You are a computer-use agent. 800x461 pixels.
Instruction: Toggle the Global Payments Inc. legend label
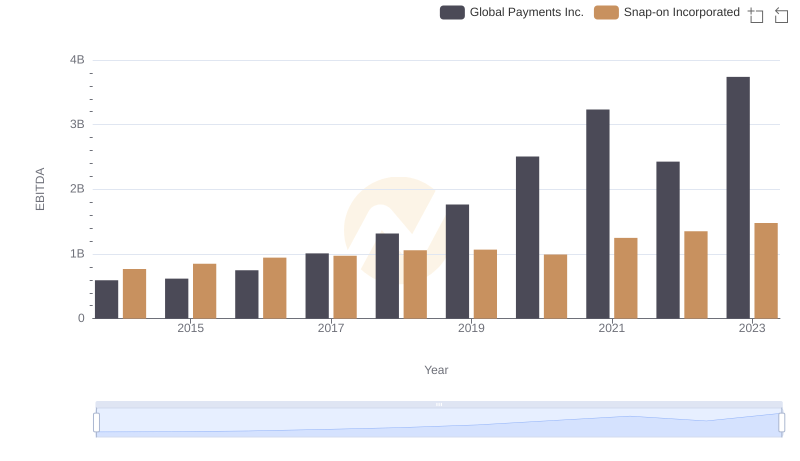click(x=527, y=12)
